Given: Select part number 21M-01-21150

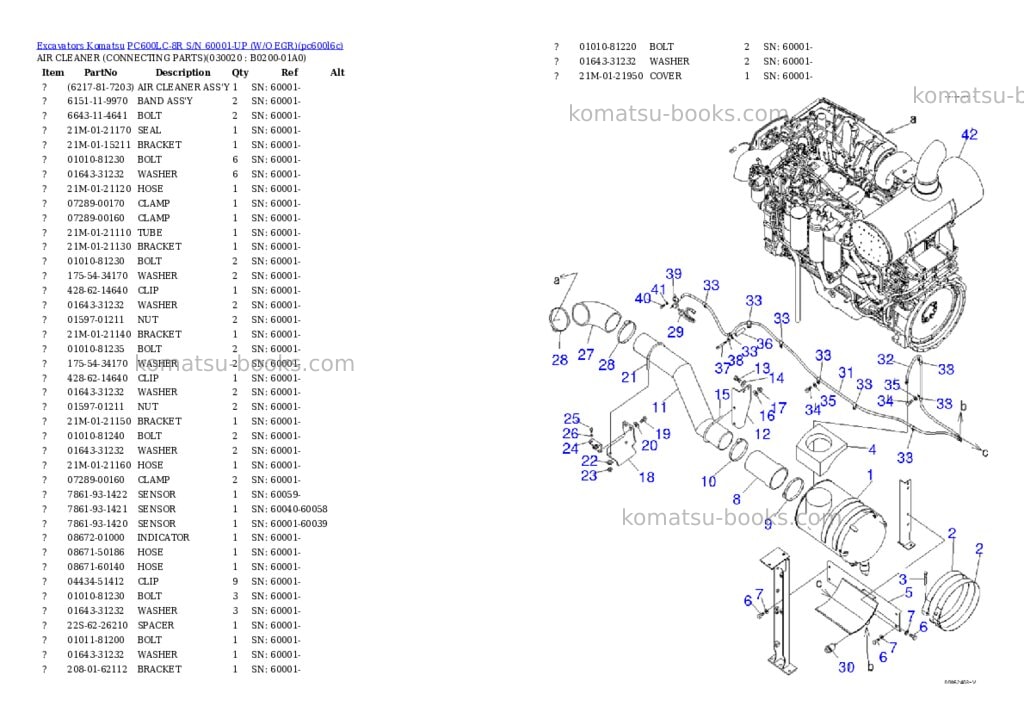Looking at the screenshot, I should 99,421.
